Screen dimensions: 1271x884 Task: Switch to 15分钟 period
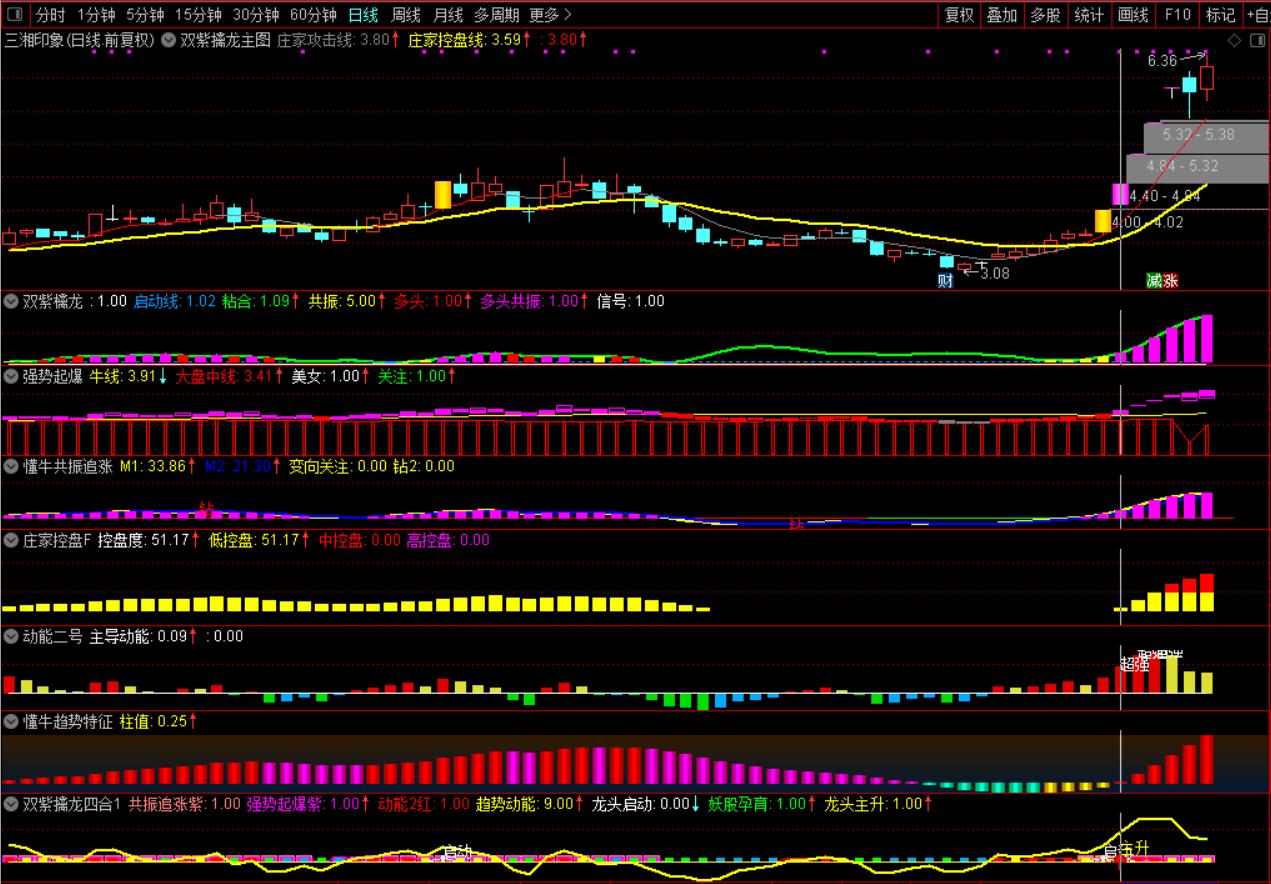(x=198, y=15)
